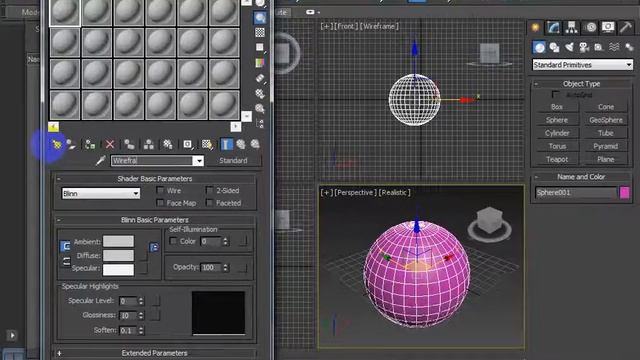Open the Create command panel tab

click(535, 27)
